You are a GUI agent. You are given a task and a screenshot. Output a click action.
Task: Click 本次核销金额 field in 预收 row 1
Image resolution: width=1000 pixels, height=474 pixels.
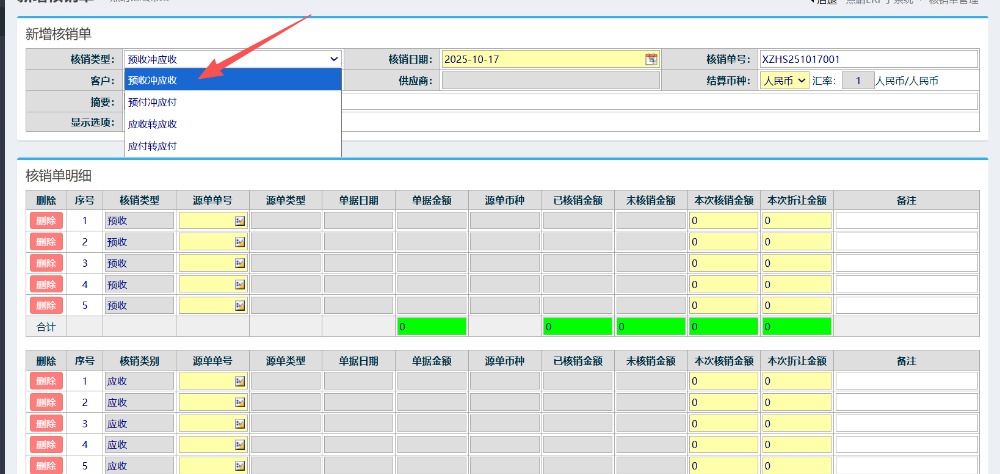pos(723,221)
